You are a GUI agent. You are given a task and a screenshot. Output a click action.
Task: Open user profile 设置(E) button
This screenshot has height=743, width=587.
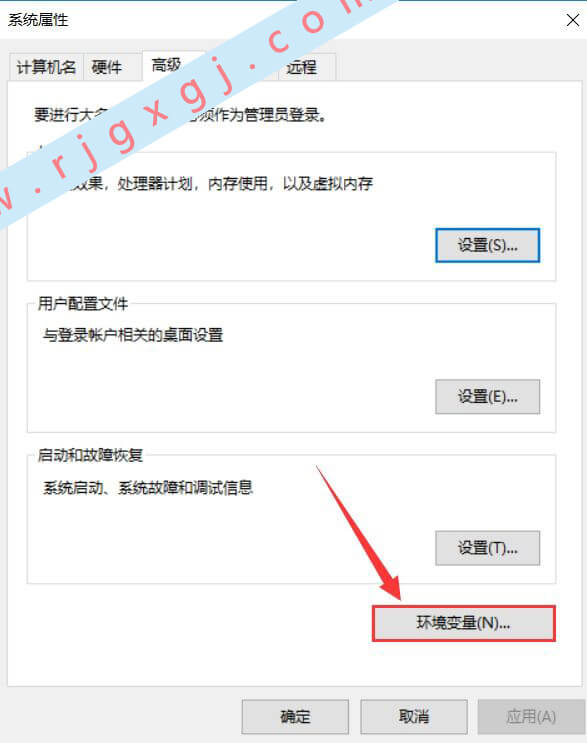488,397
